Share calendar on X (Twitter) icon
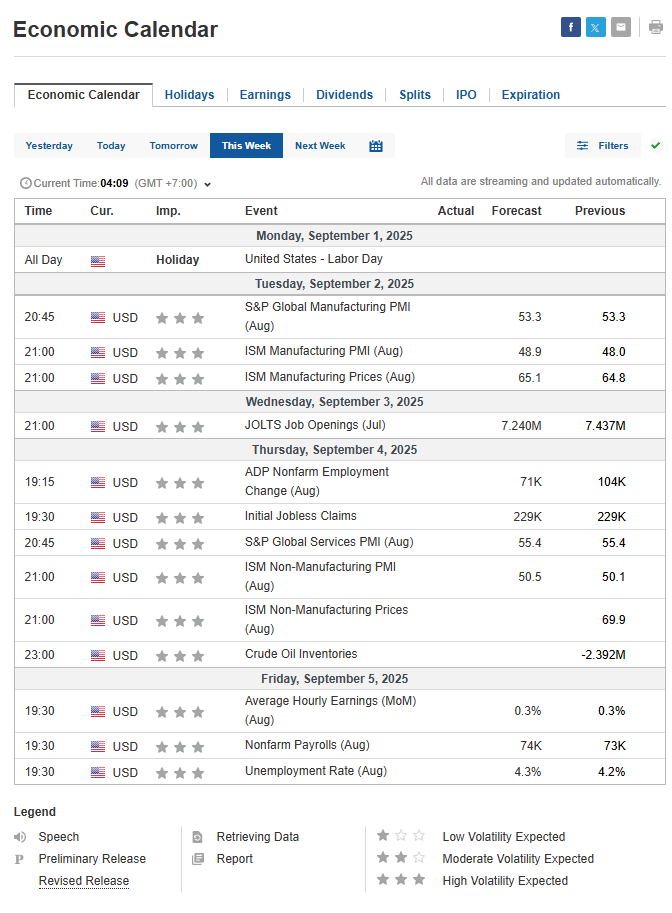The height and width of the screenshot is (913, 672). [596, 28]
